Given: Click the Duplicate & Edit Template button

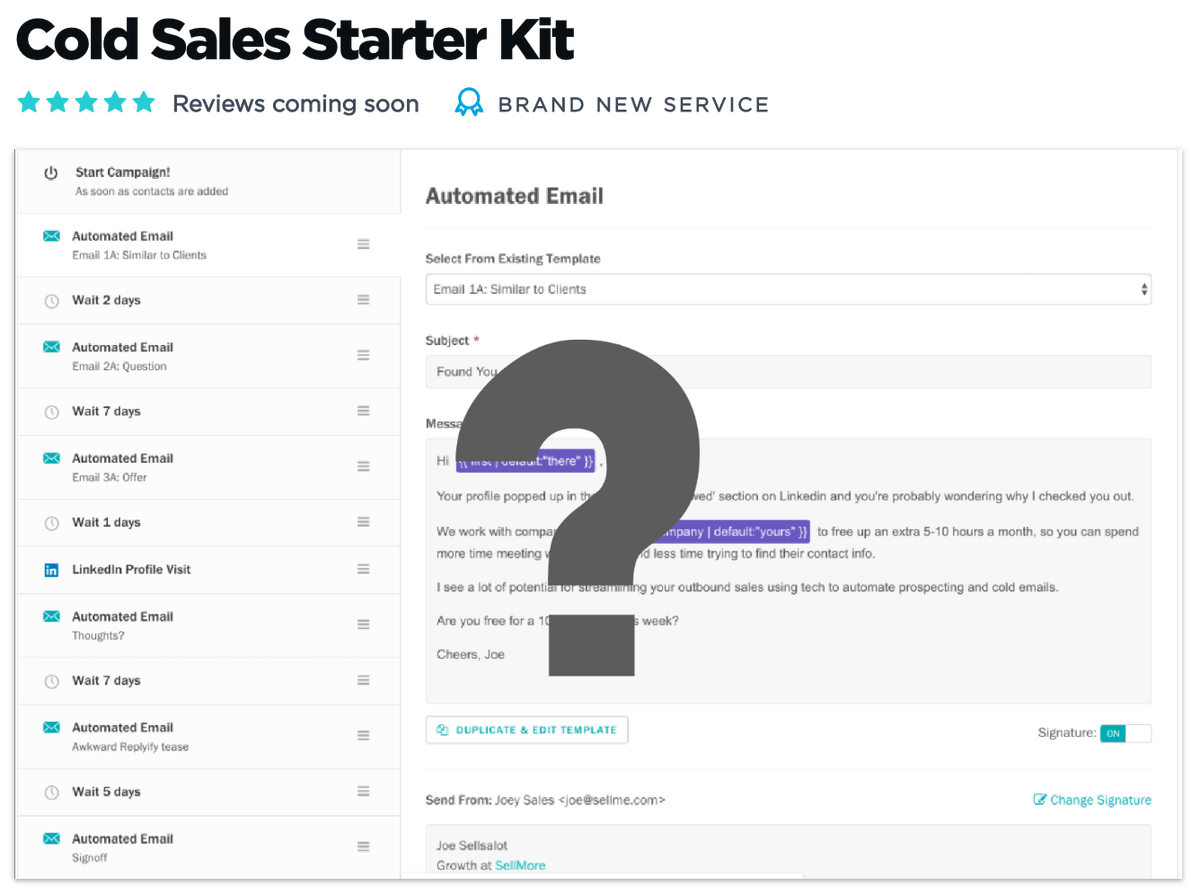Looking at the screenshot, I should coord(527,730).
